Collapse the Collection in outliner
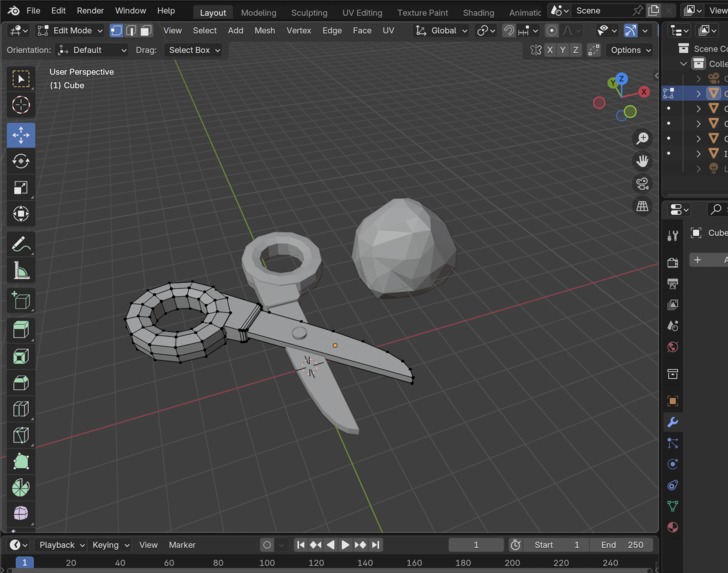The height and width of the screenshot is (573, 728). coord(683,64)
